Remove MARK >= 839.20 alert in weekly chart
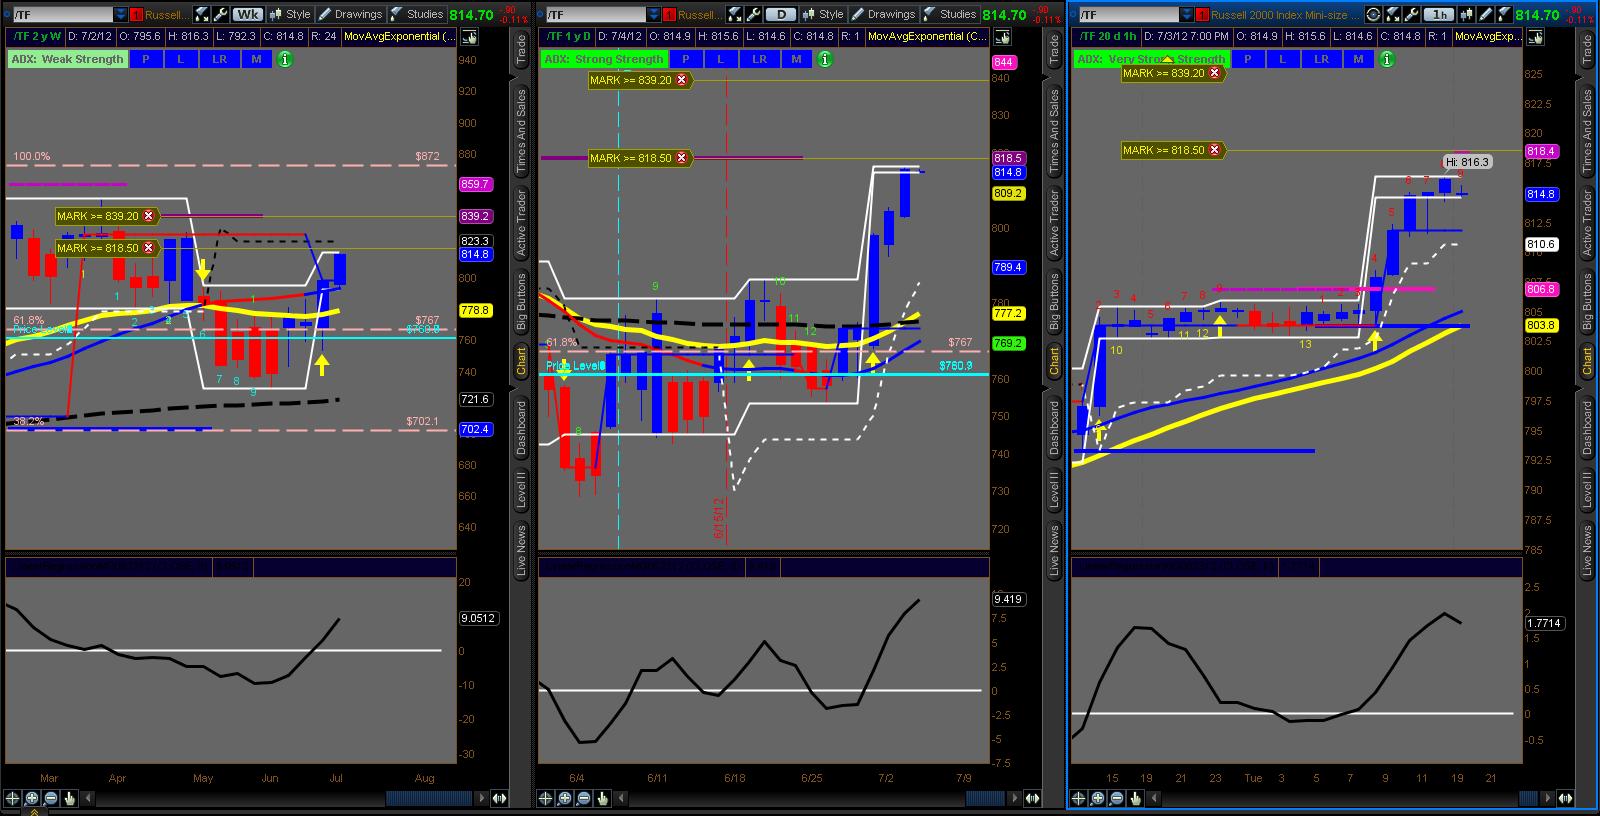This screenshot has width=1600, height=816. point(149,216)
